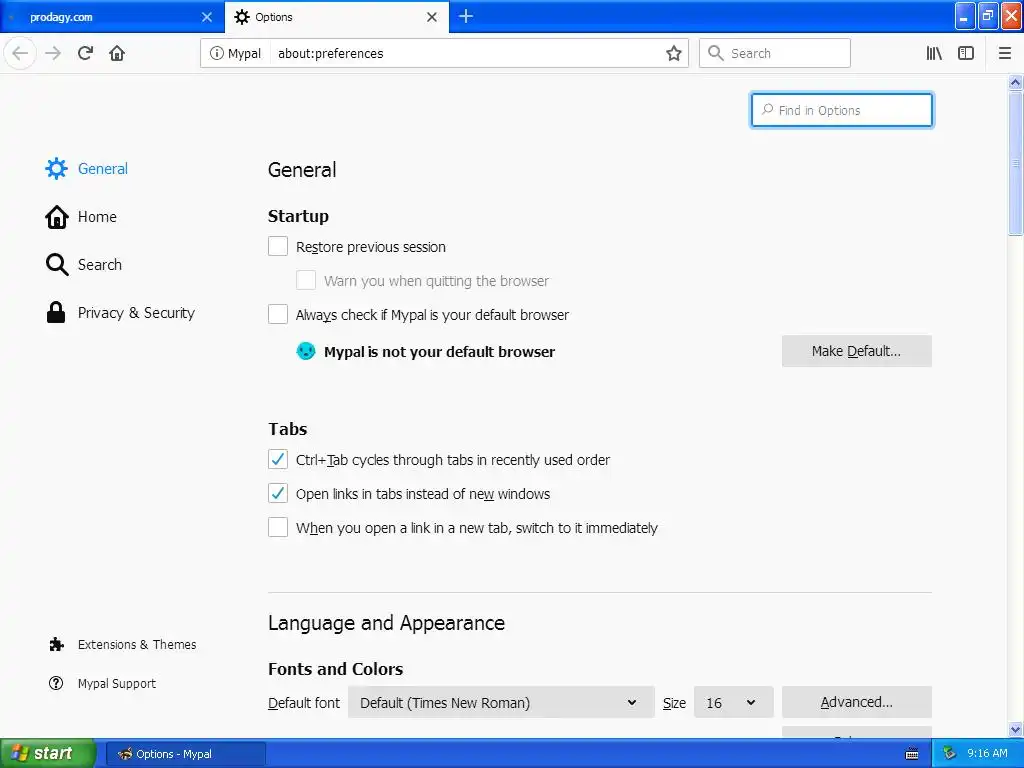1024x768 pixels.
Task: Open the home page via toolbar icon
Action: [117, 53]
